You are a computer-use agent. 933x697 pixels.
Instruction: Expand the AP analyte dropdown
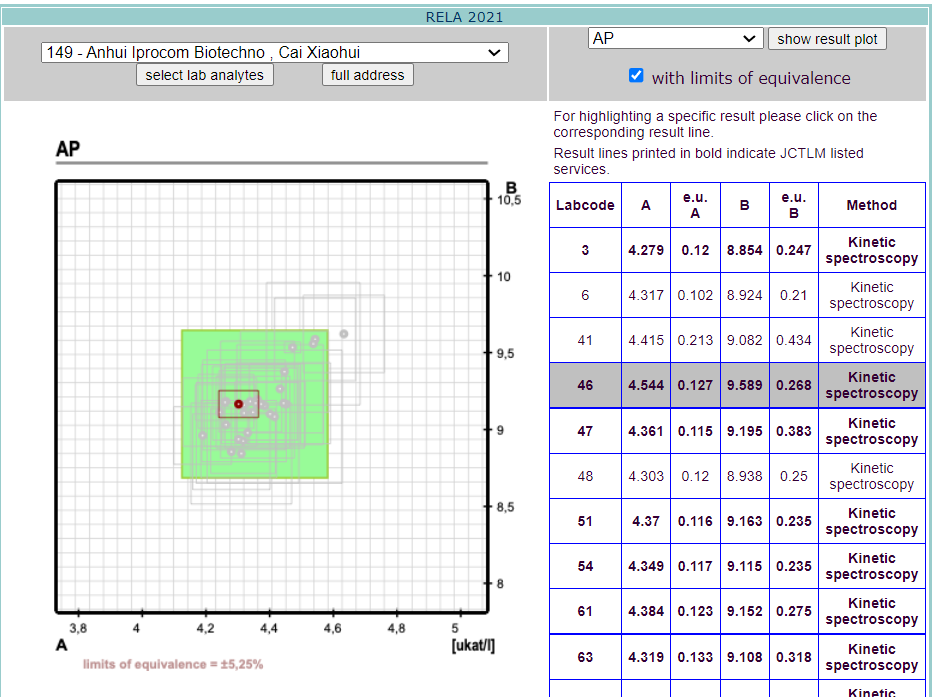(x=675, y=38)
